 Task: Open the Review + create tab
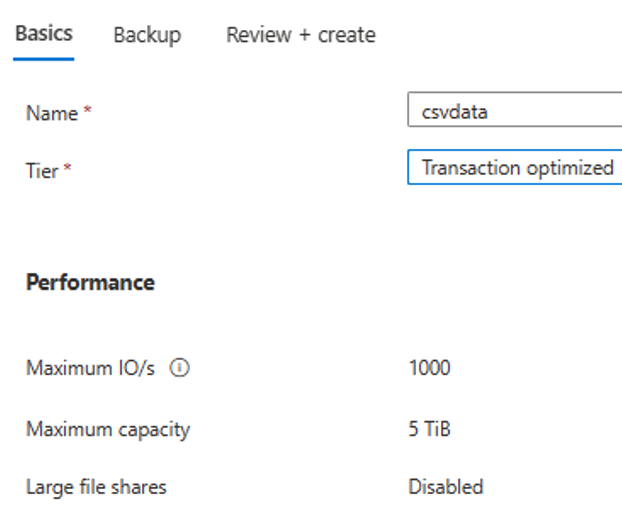pos(301,35)
